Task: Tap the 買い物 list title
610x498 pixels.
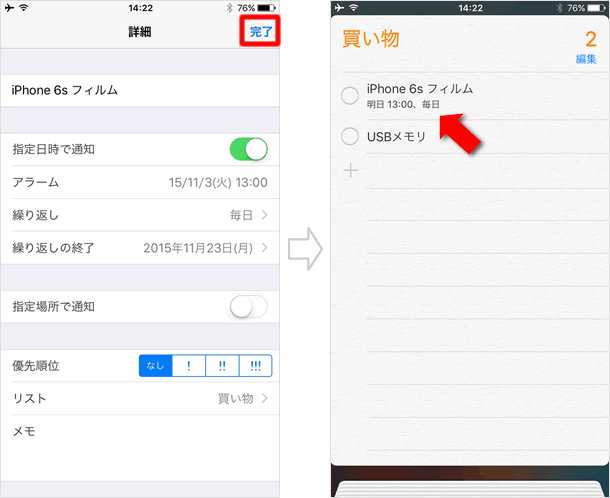Action: (371, 39)
